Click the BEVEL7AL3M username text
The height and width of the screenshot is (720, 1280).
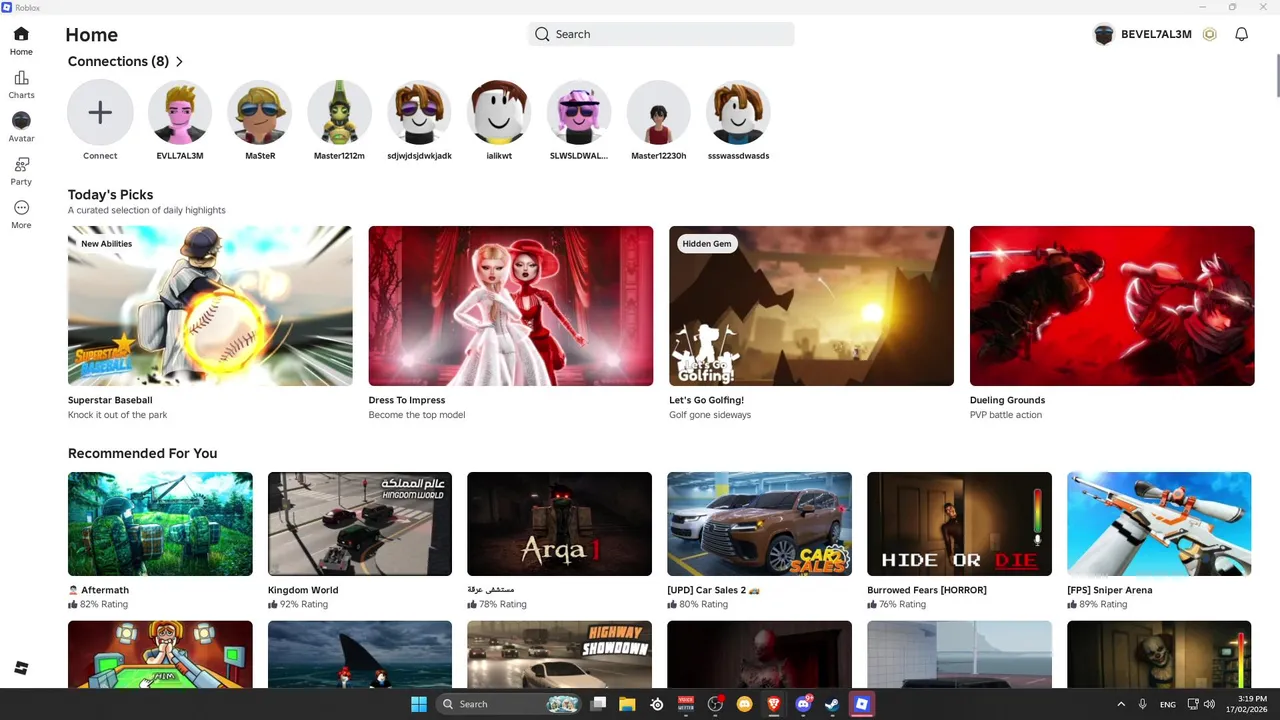(1156, 34)
